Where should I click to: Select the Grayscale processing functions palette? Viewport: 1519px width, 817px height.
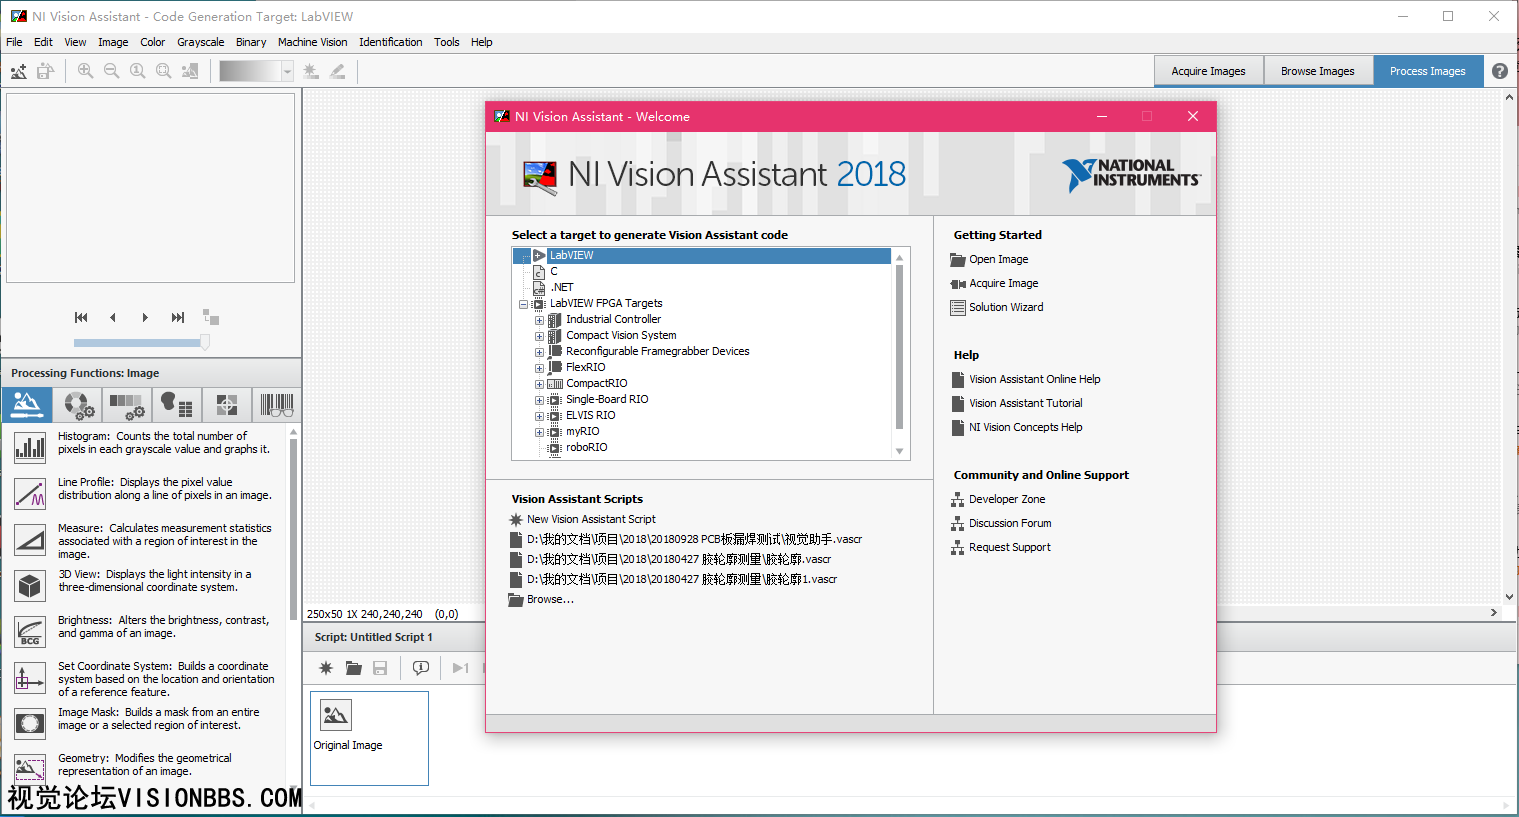coord(127,405)
